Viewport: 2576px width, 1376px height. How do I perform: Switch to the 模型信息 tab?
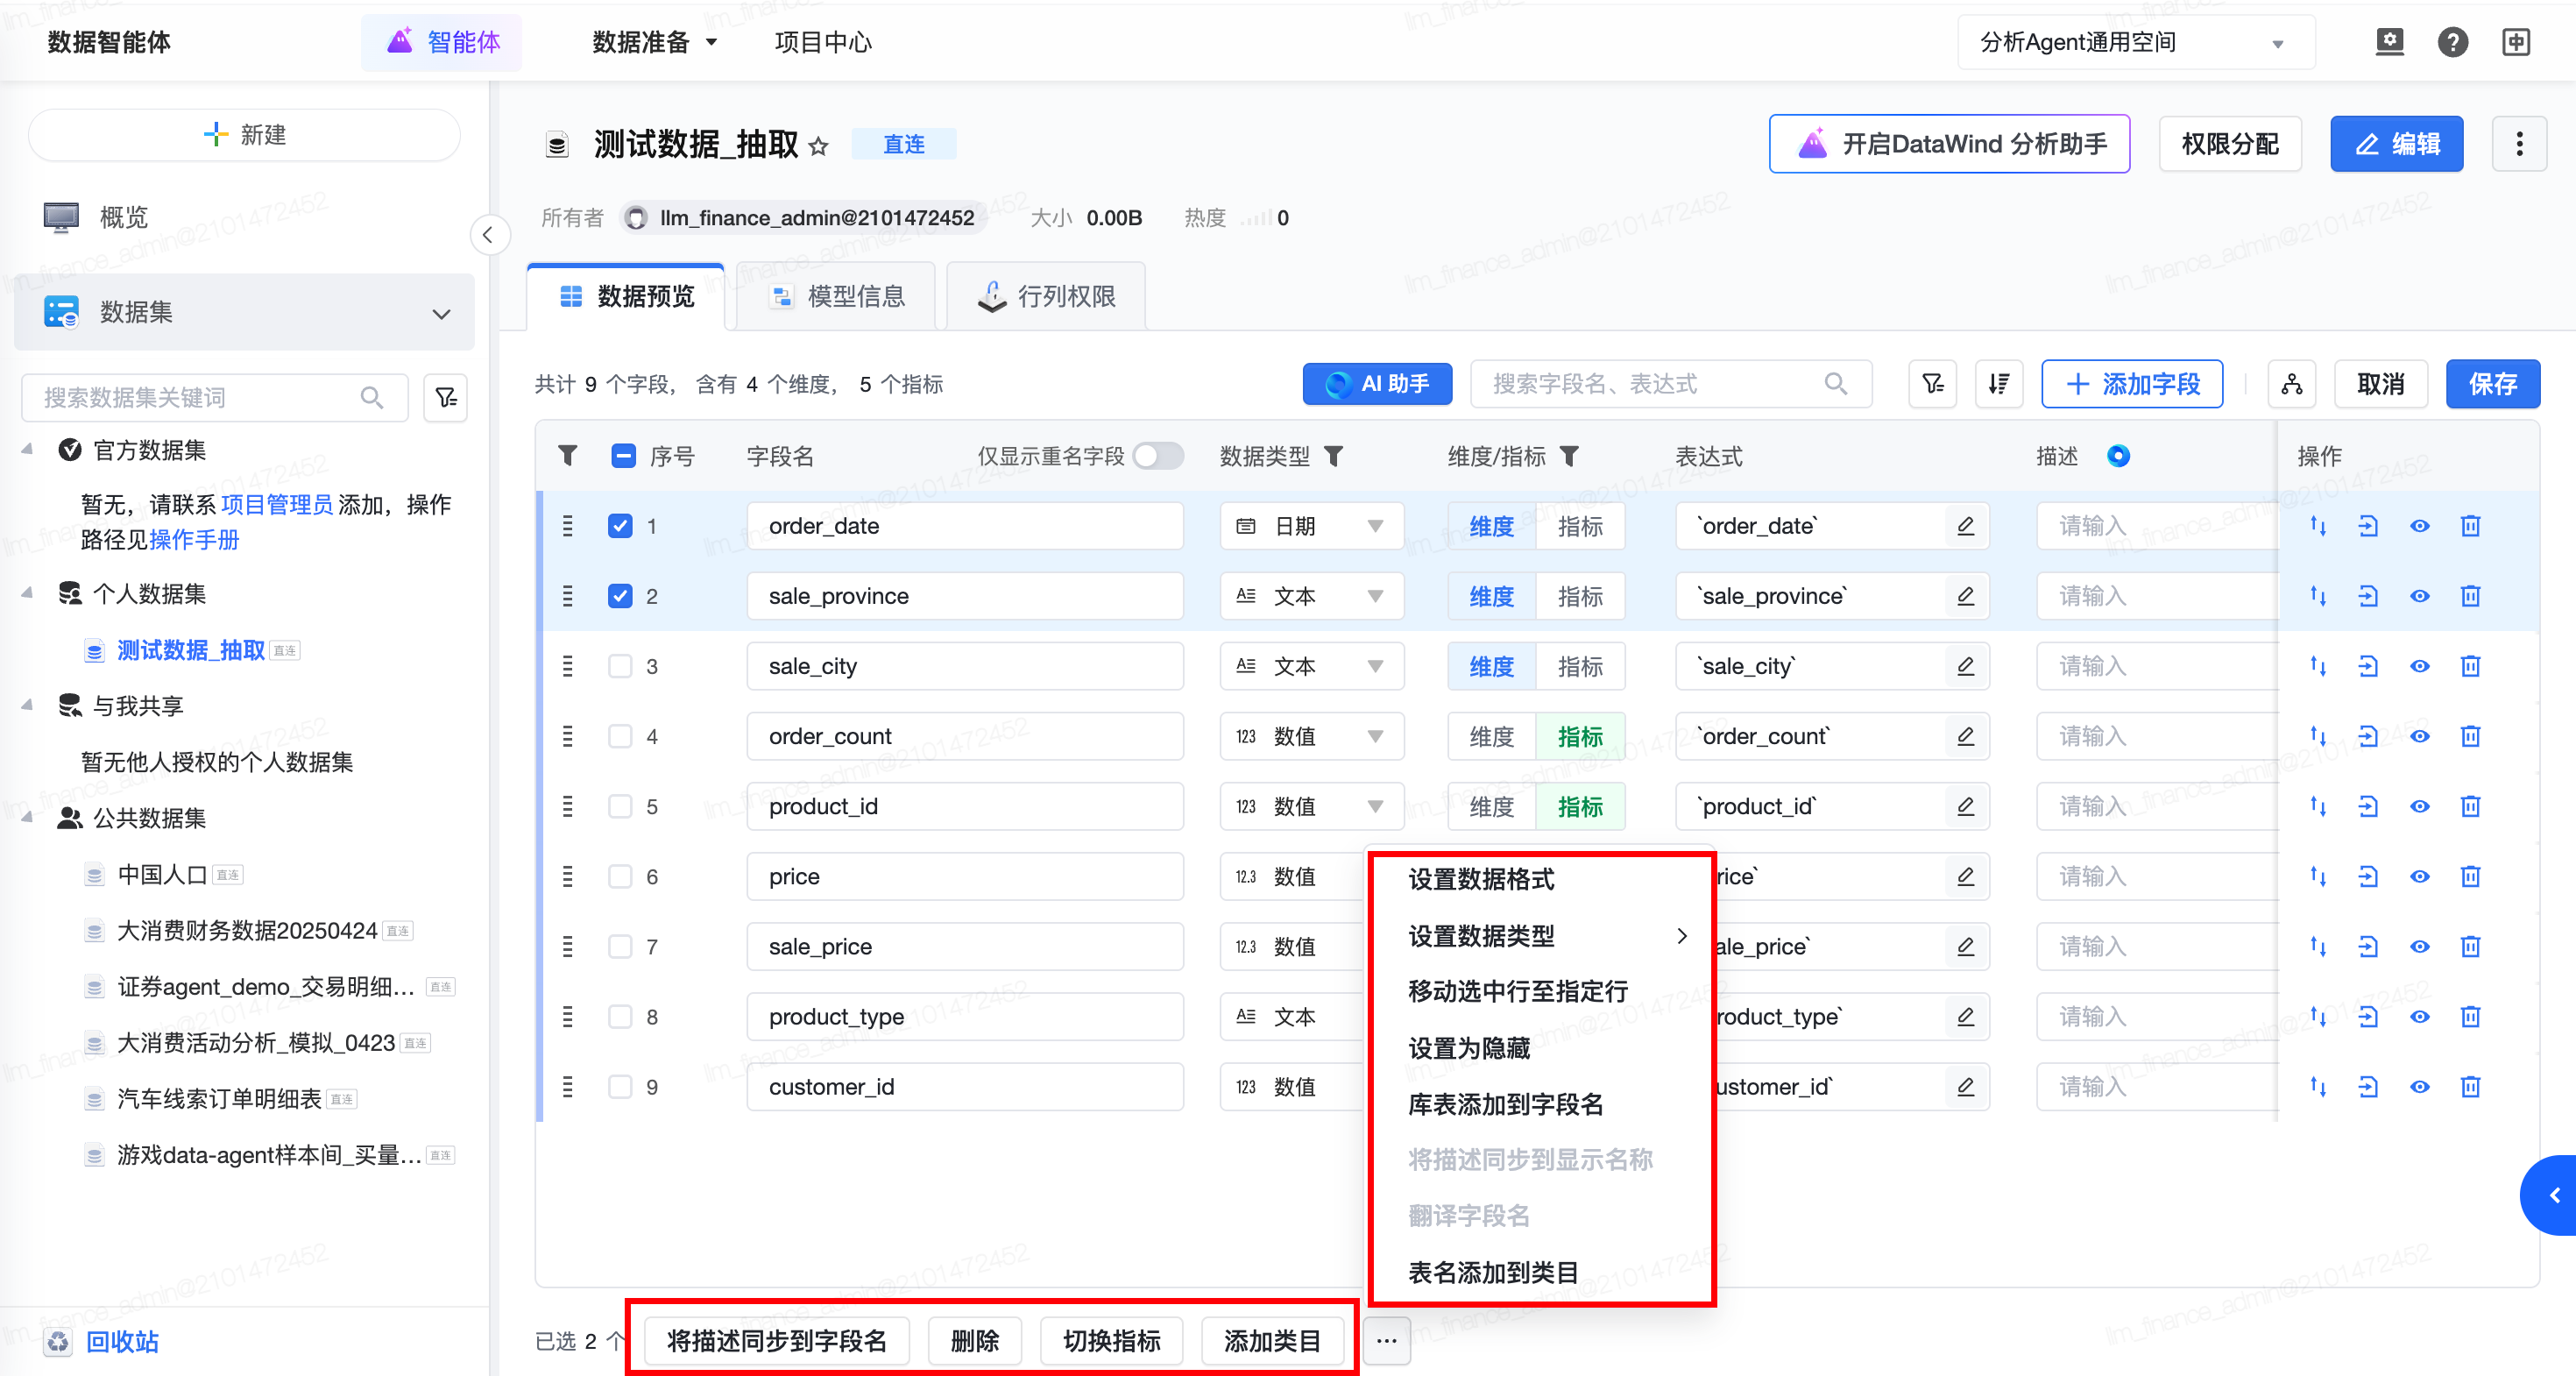point(837,297)
